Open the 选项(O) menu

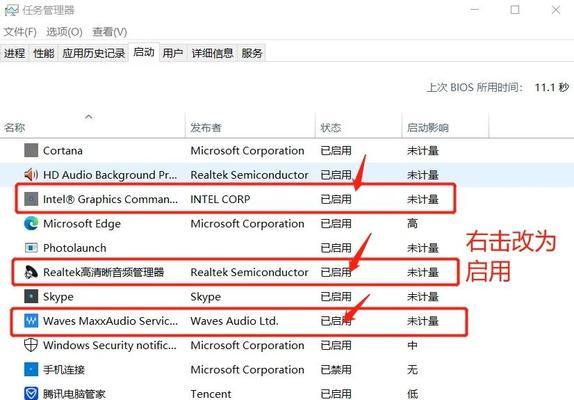(64, 32)
